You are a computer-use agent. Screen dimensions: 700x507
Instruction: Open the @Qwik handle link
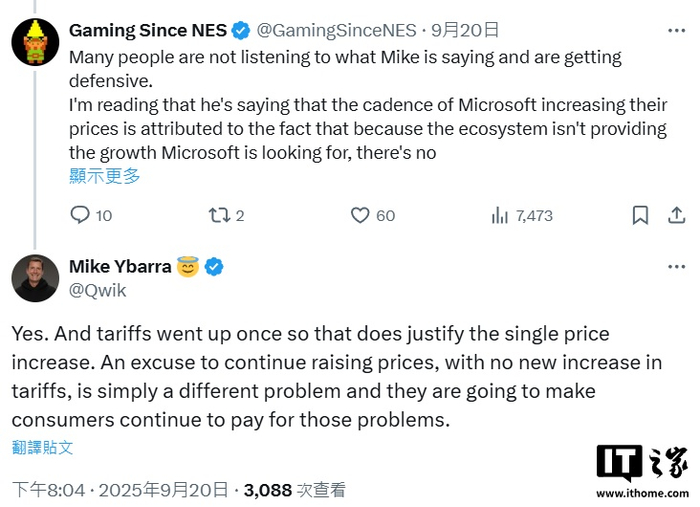click(x=98, y=290)
